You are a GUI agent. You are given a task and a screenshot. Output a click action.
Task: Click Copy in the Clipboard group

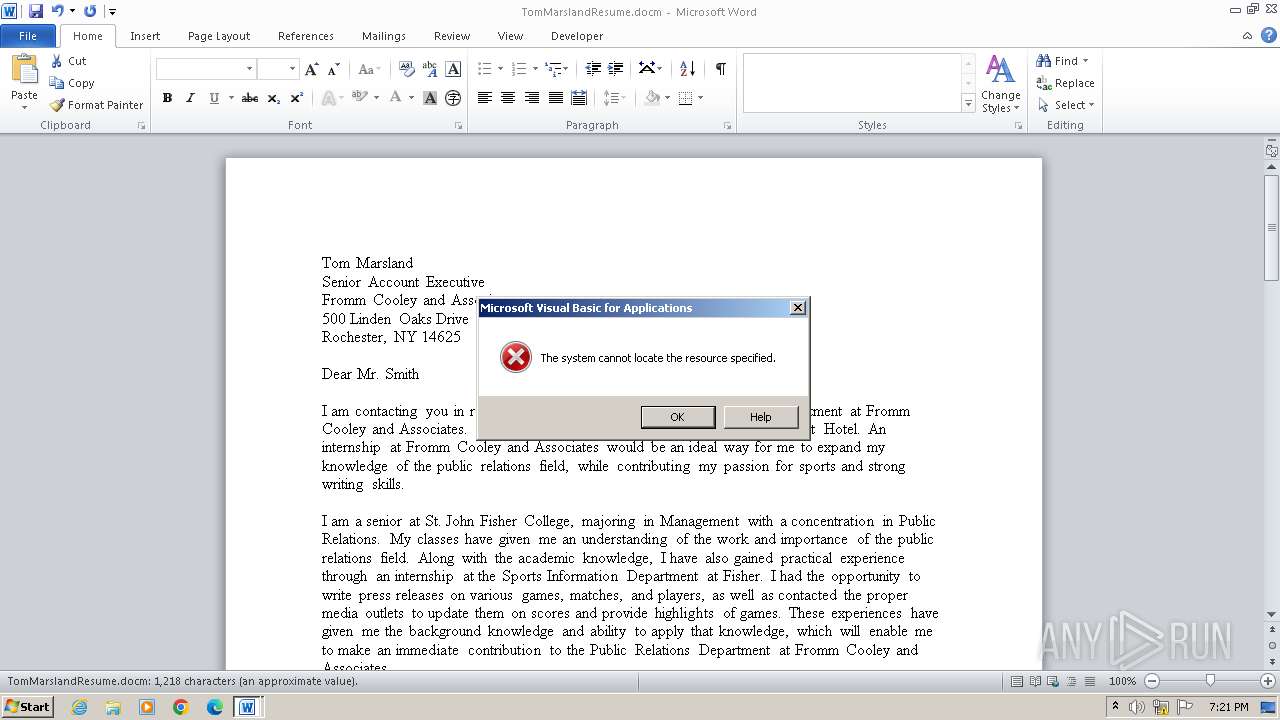click(x=73, y=83)
